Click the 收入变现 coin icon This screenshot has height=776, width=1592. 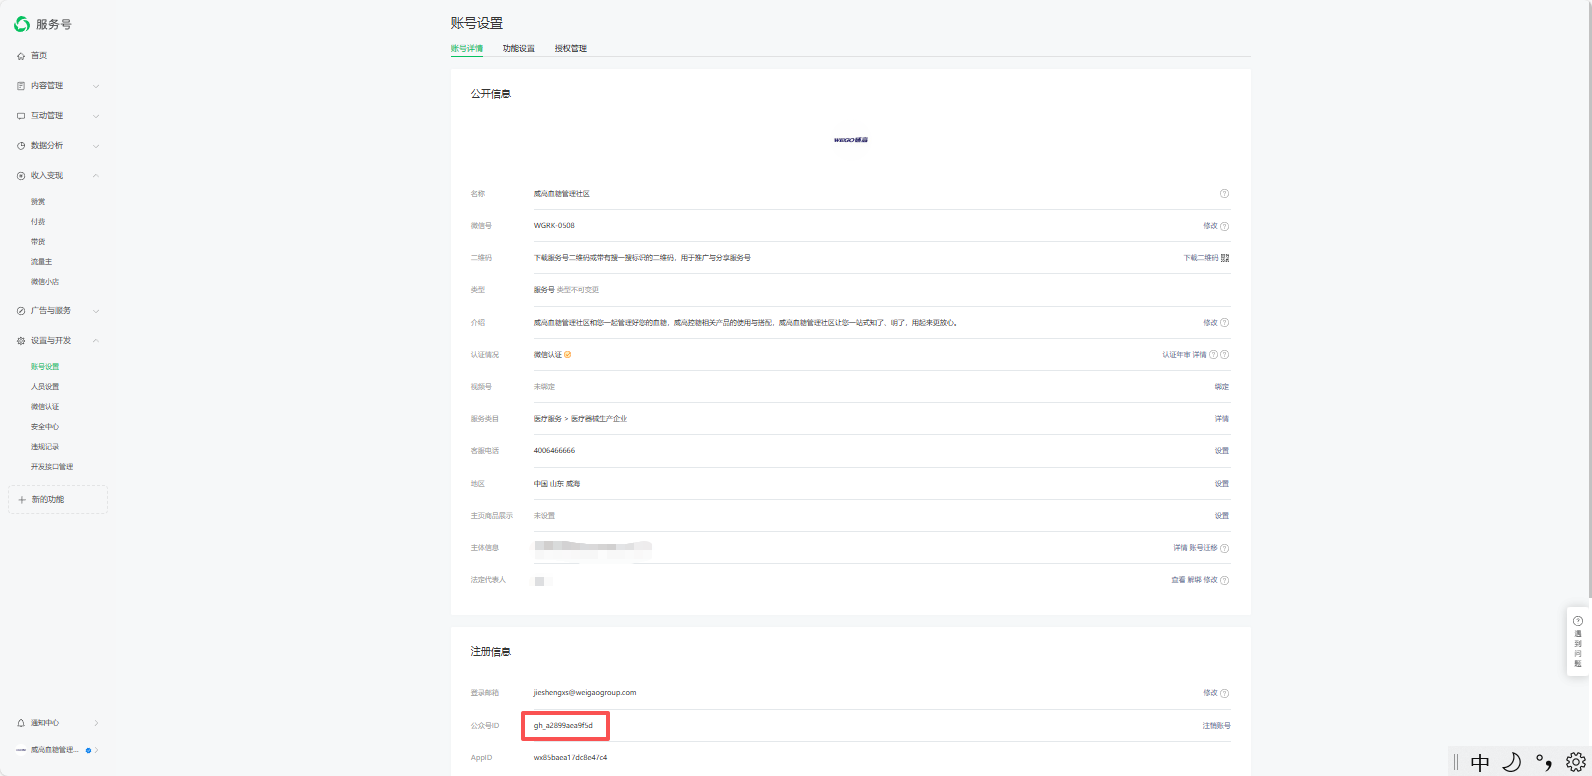[21, 176]
